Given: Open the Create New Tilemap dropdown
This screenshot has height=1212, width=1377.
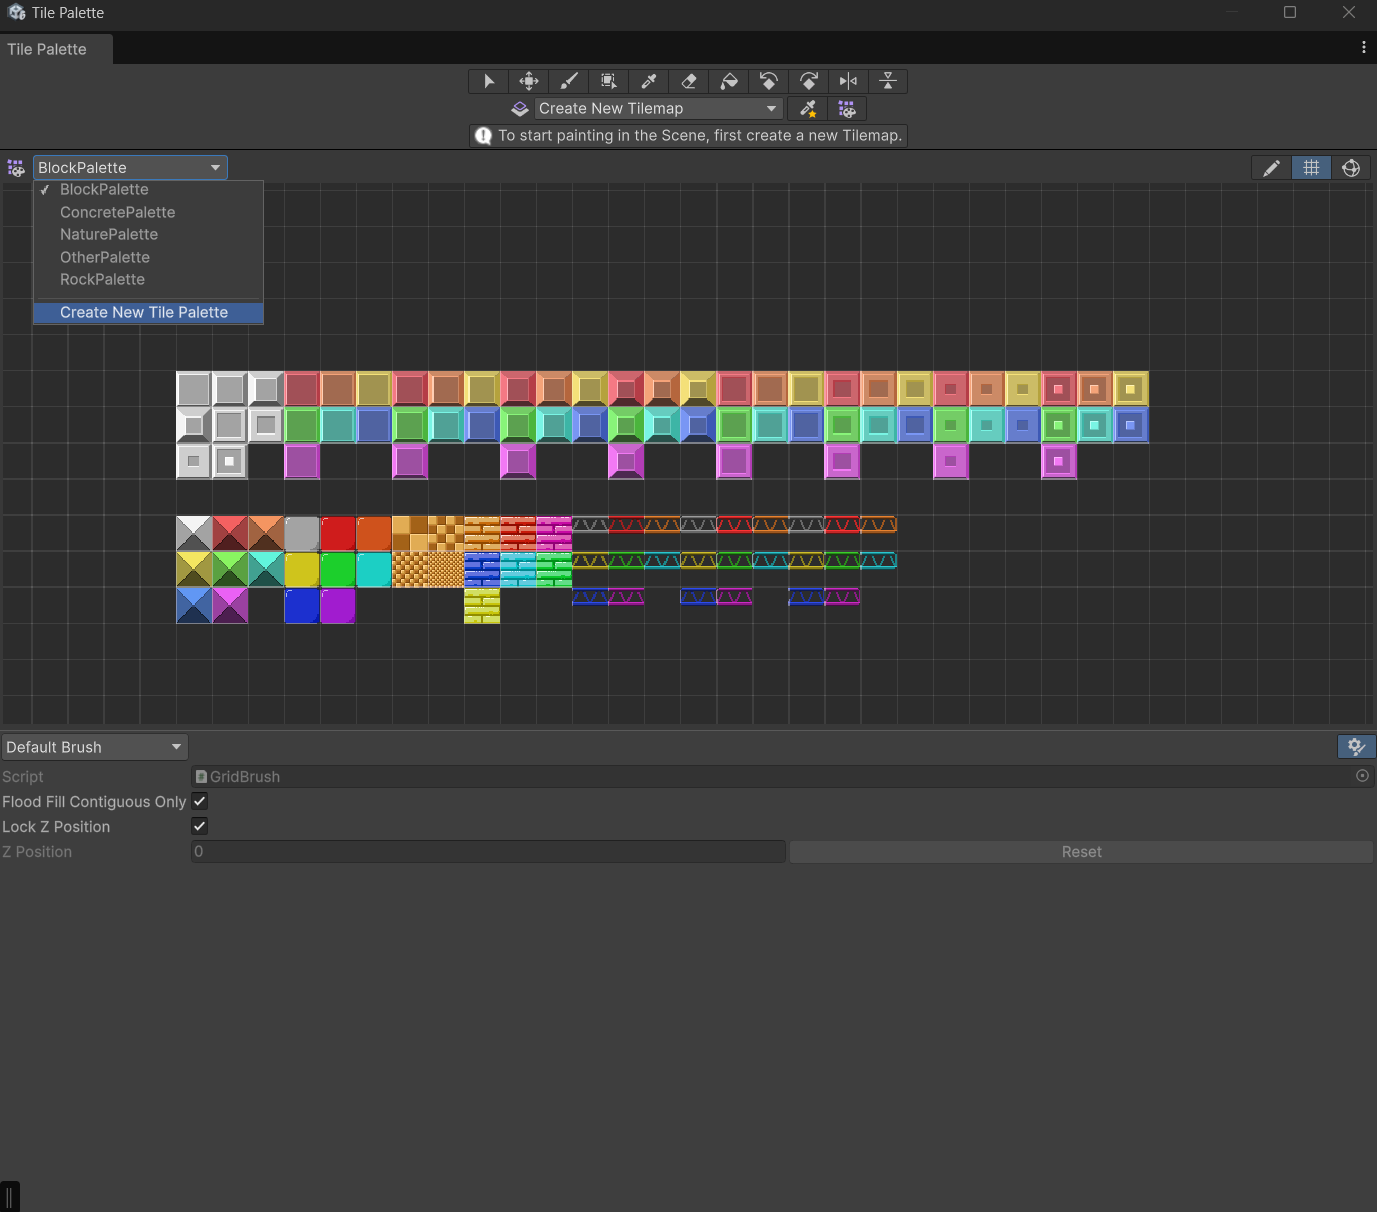Looking at the screenshot, I should coord(658,108).
